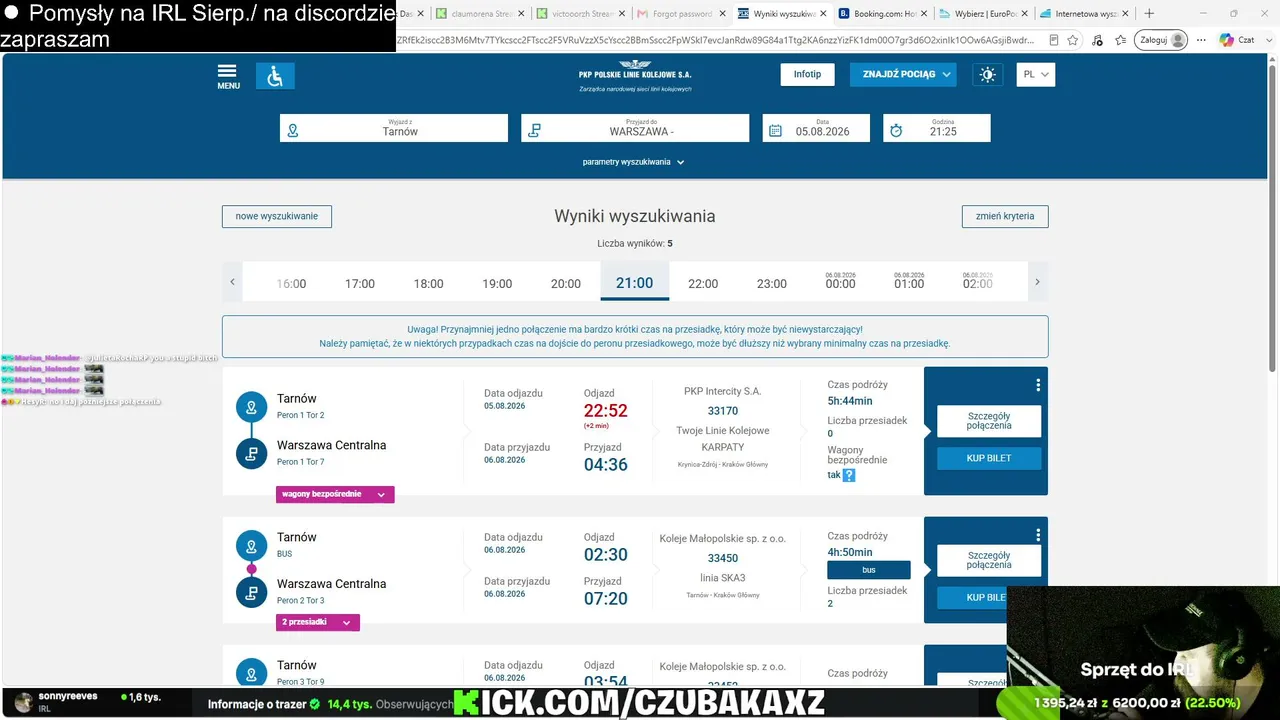Show later hours with the right arrow
Screen dimensions: 1280x720
pos(1037,282)
